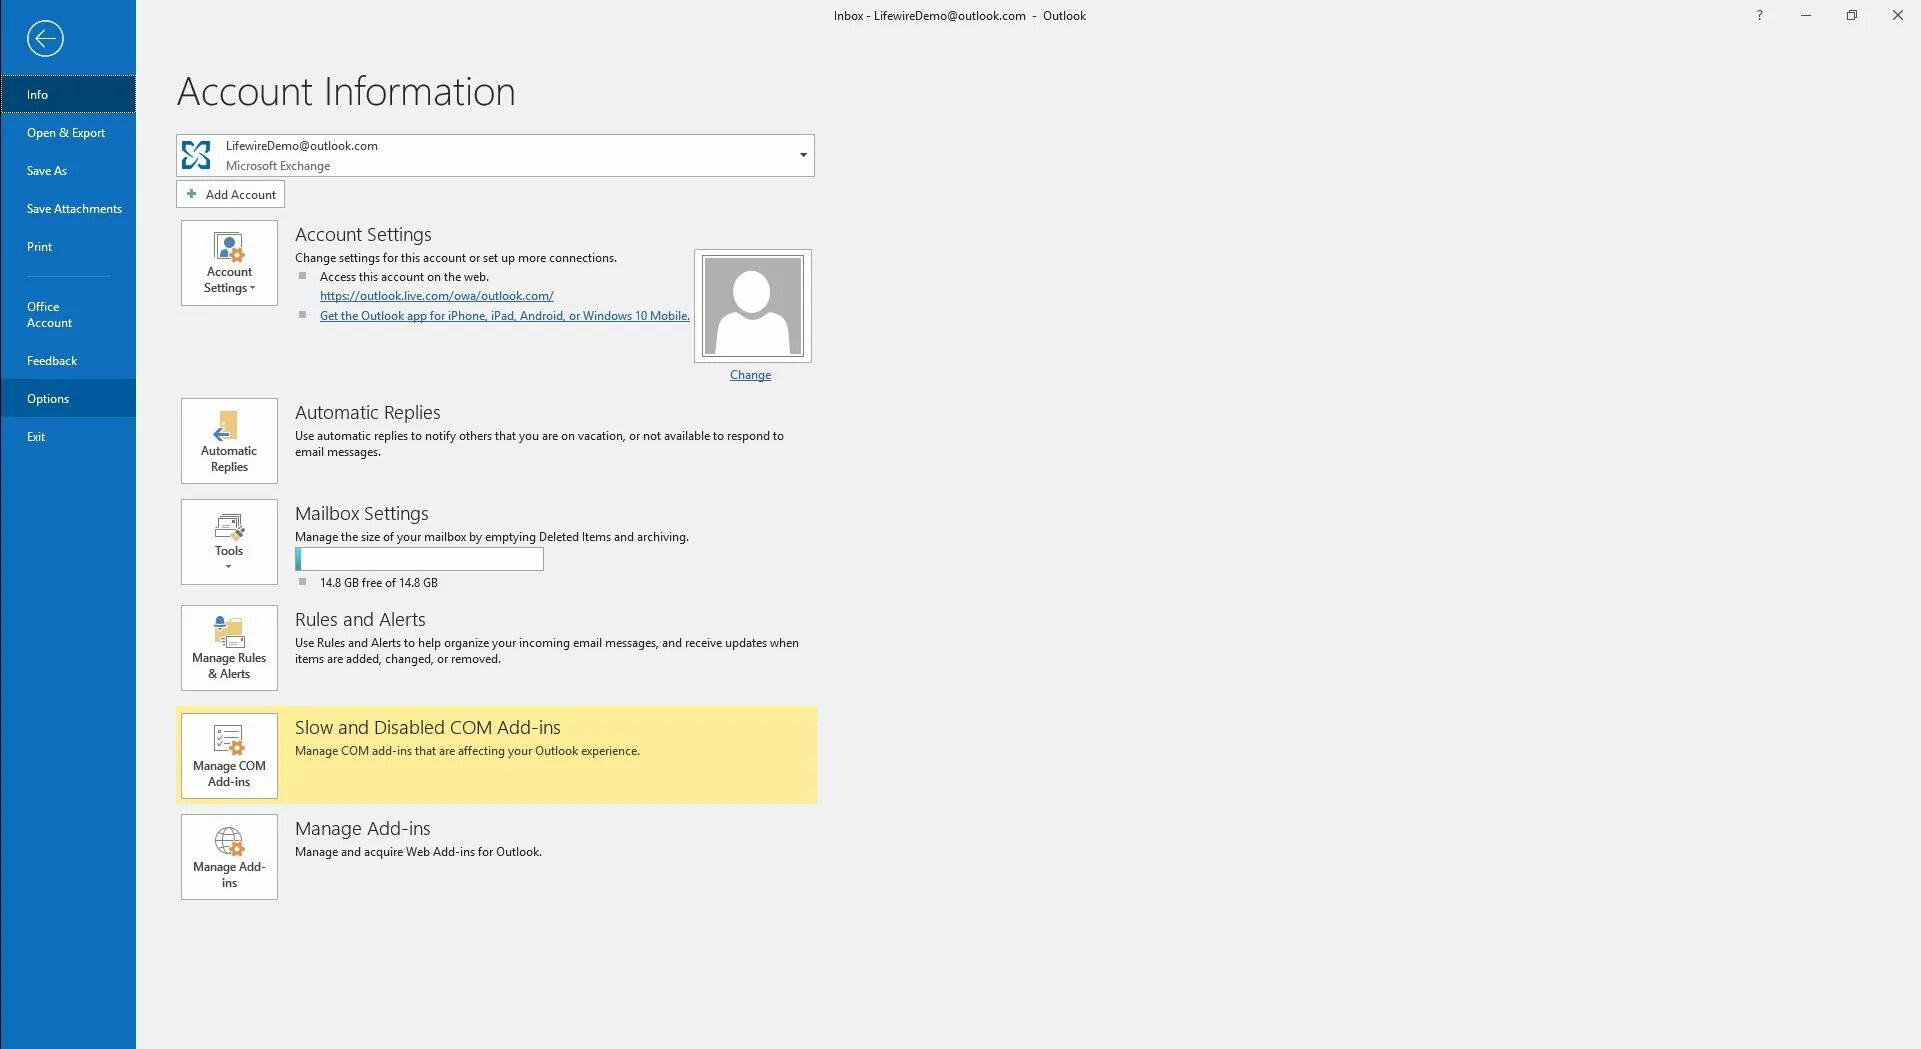Click the back arrow to return to Inbox
This screenshot has width=1921, height=1049.
tap(45, 39)
